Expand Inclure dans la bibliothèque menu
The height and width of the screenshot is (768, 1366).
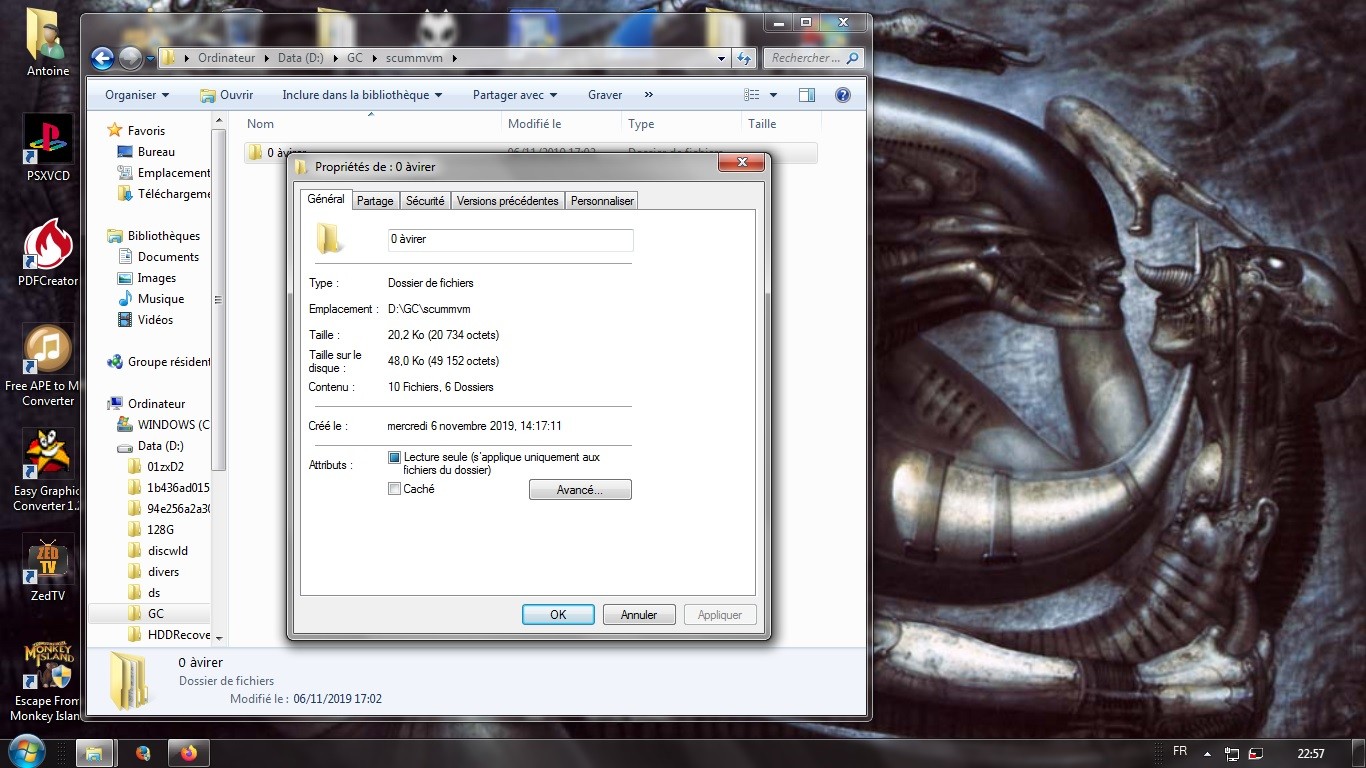[x=362, y=95]
